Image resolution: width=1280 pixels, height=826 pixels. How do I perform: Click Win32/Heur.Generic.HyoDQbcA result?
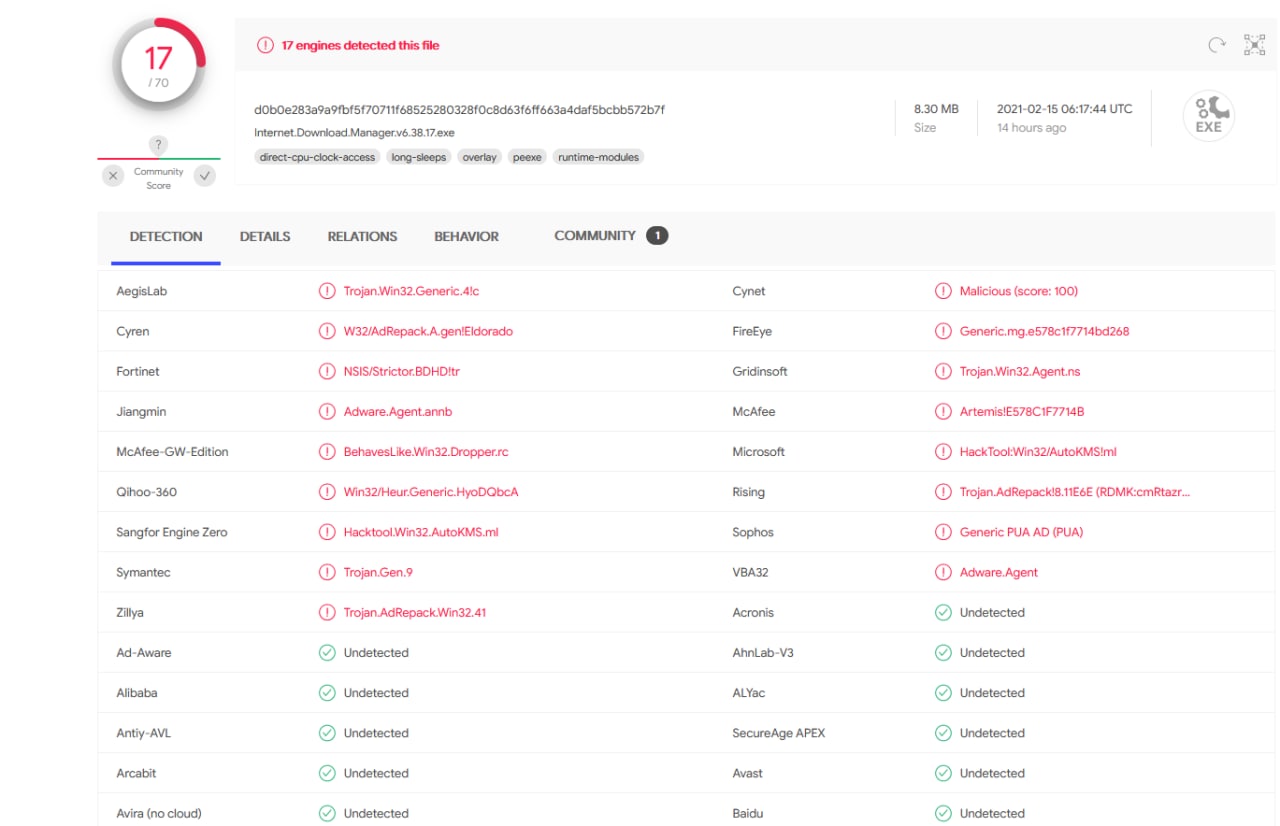431,492
